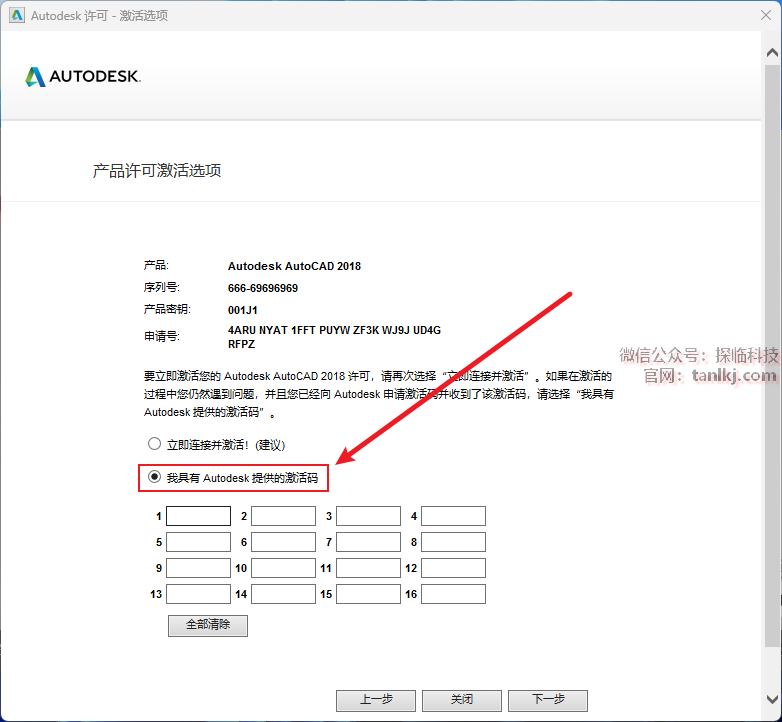Click product name 'Autodesk AutoCAD 2018'
Image resolution: width=782 pixels, height=722 pixels.
[x=294, y=266]
